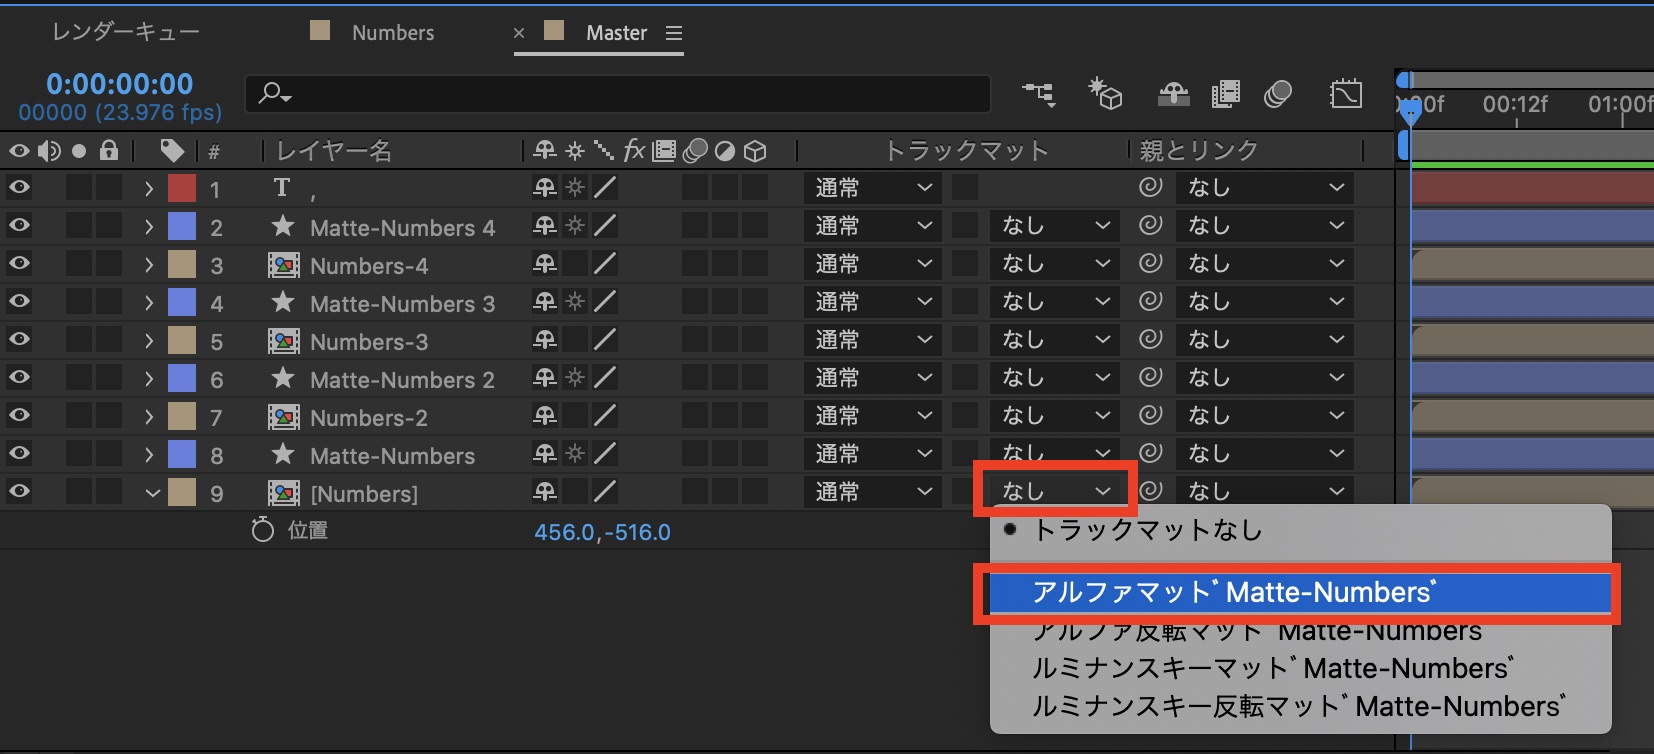Toggle visibility of Numbers-4 layer
The image size is (1654, 754).
click(x=19, y=263)
